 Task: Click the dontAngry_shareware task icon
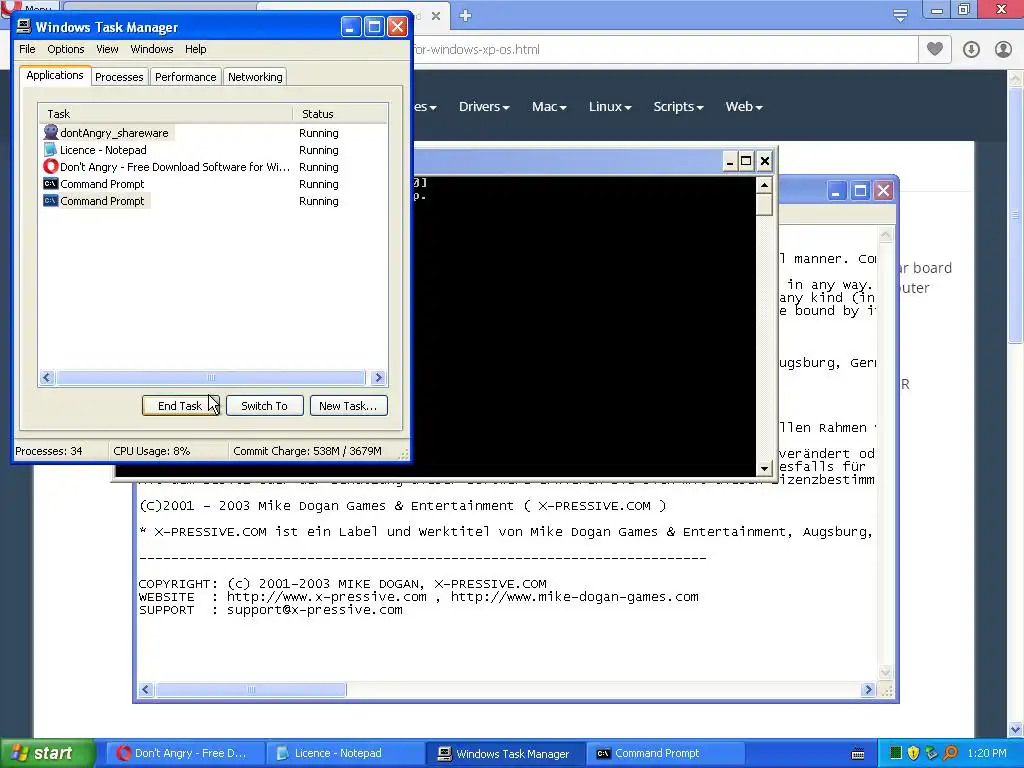click(x=50, y=133)
